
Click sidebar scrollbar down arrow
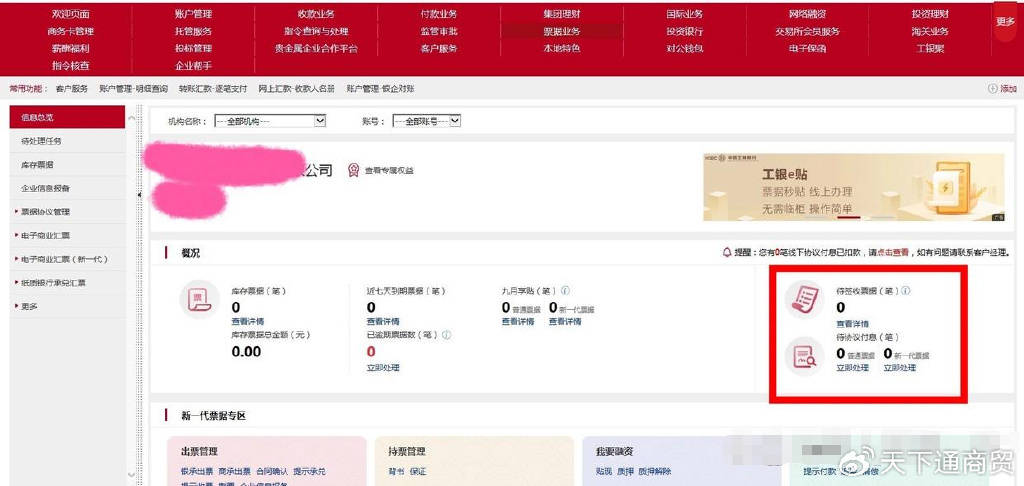[131, 475]
